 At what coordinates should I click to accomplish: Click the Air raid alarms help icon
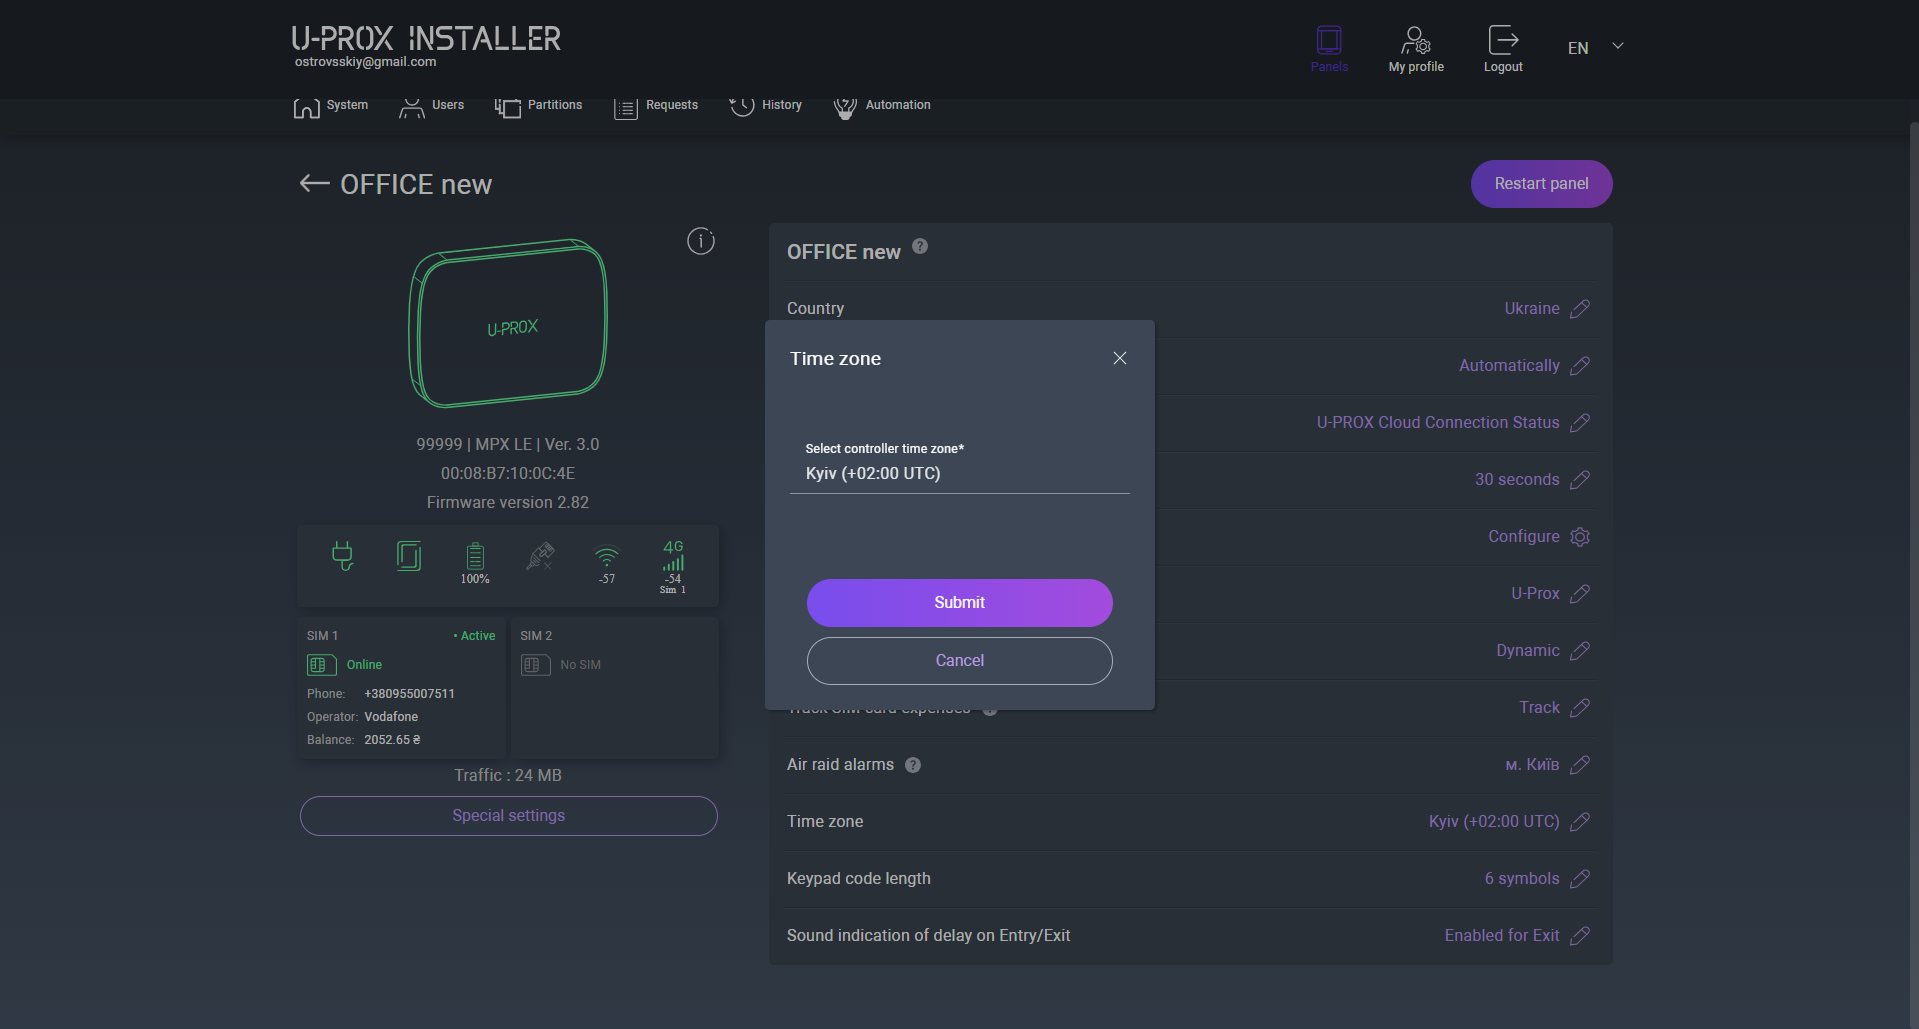click(x=913, y=765)
